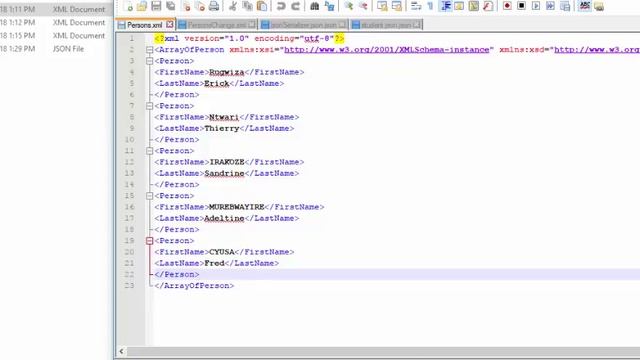Collapse the Person block at line 15
The width and height of the screenshot is (640, 360).
point(149,196)
